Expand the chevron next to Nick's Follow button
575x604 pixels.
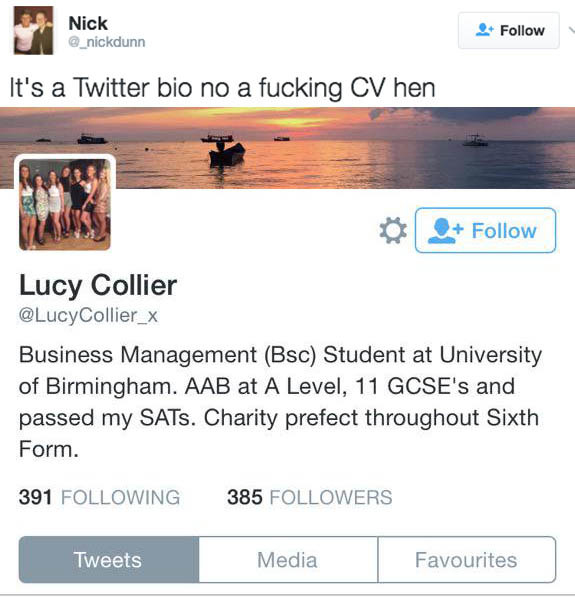571,30
